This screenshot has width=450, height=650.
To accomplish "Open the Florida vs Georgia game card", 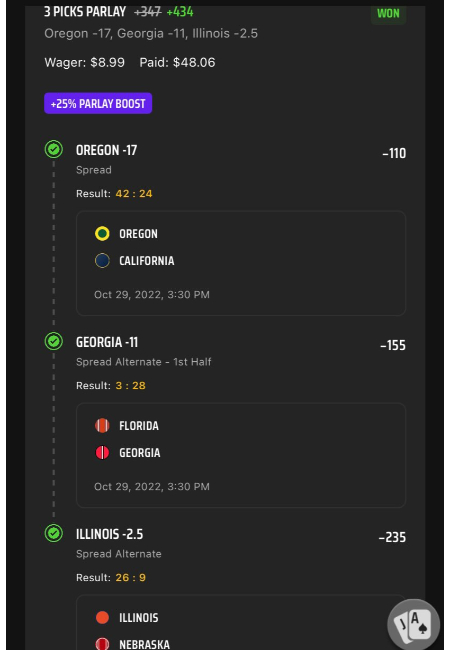I will [x=241, y=455].
